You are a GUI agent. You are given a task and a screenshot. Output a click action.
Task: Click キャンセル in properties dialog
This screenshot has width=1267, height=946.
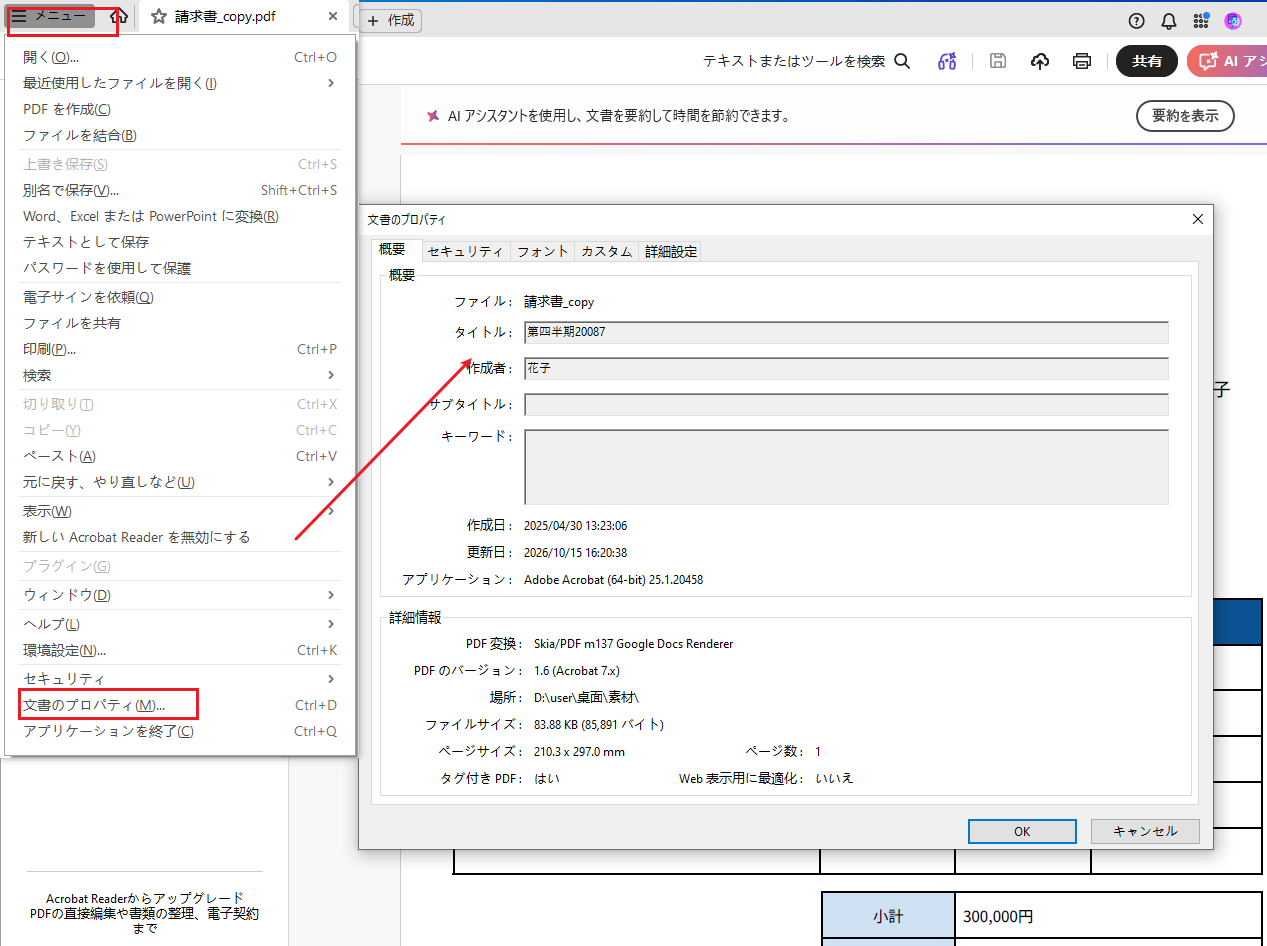pos(1145,831)
